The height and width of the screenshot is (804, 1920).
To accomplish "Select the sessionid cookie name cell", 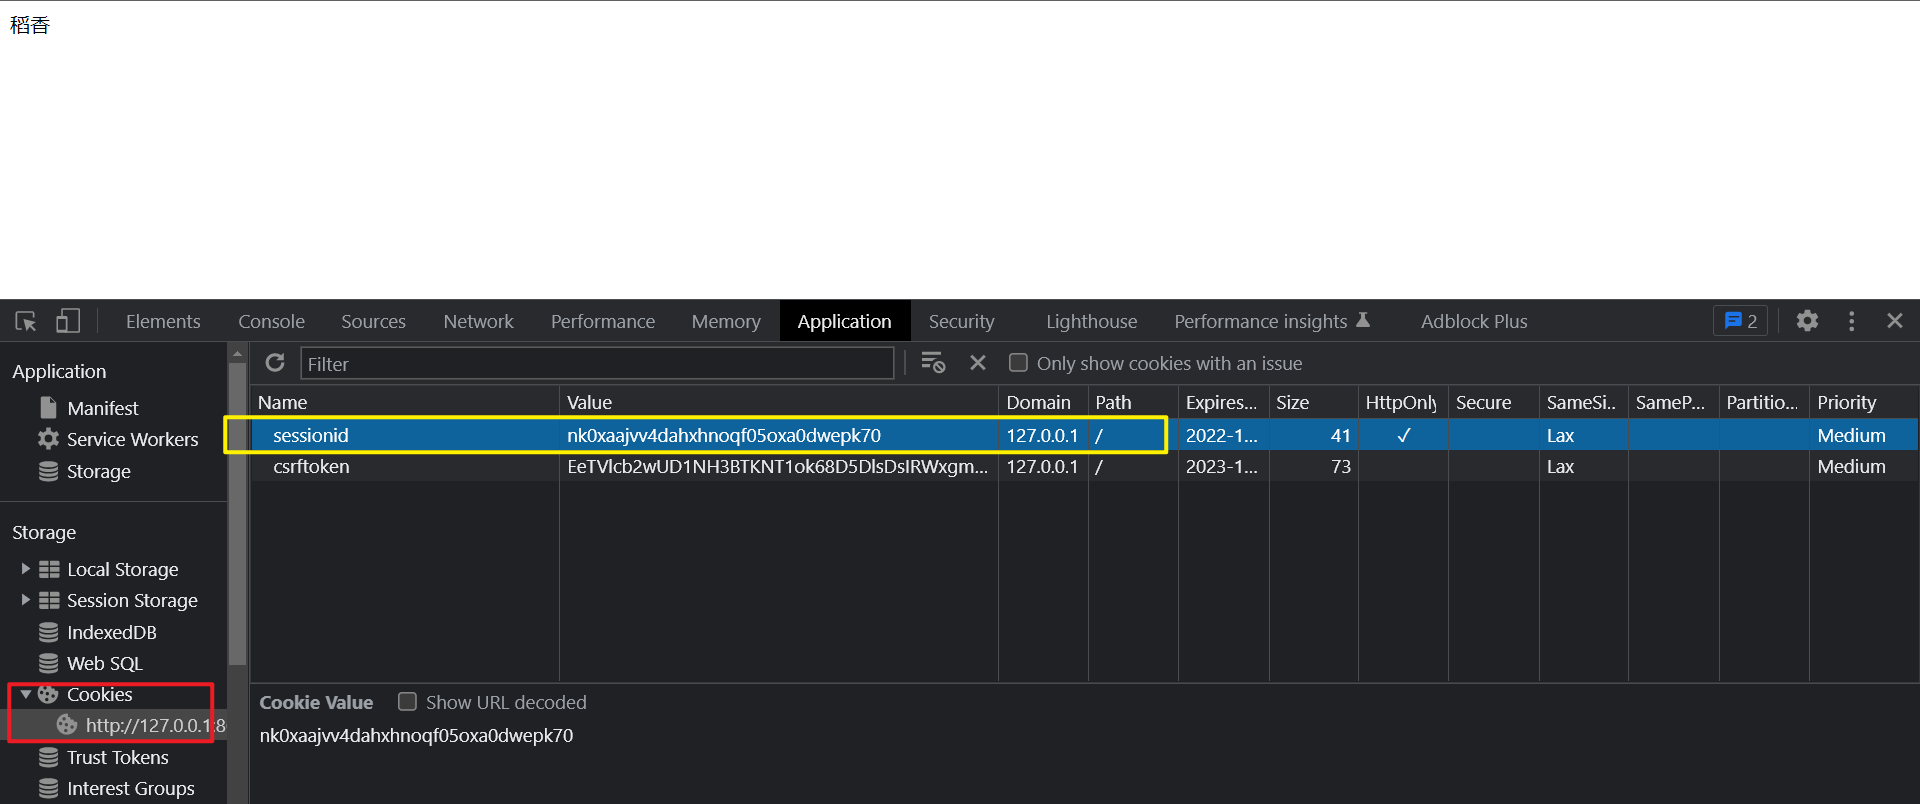I will [x=405, y=435].
